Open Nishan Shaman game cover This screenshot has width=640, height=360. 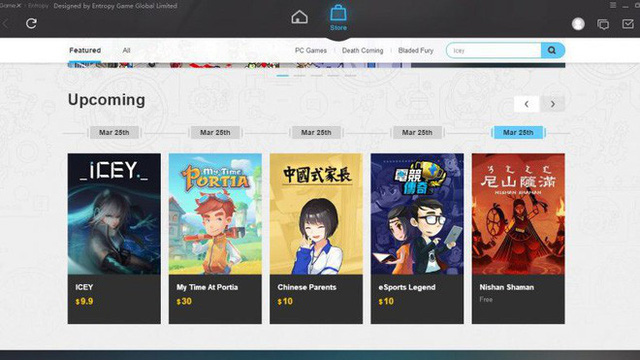[518, 214]
